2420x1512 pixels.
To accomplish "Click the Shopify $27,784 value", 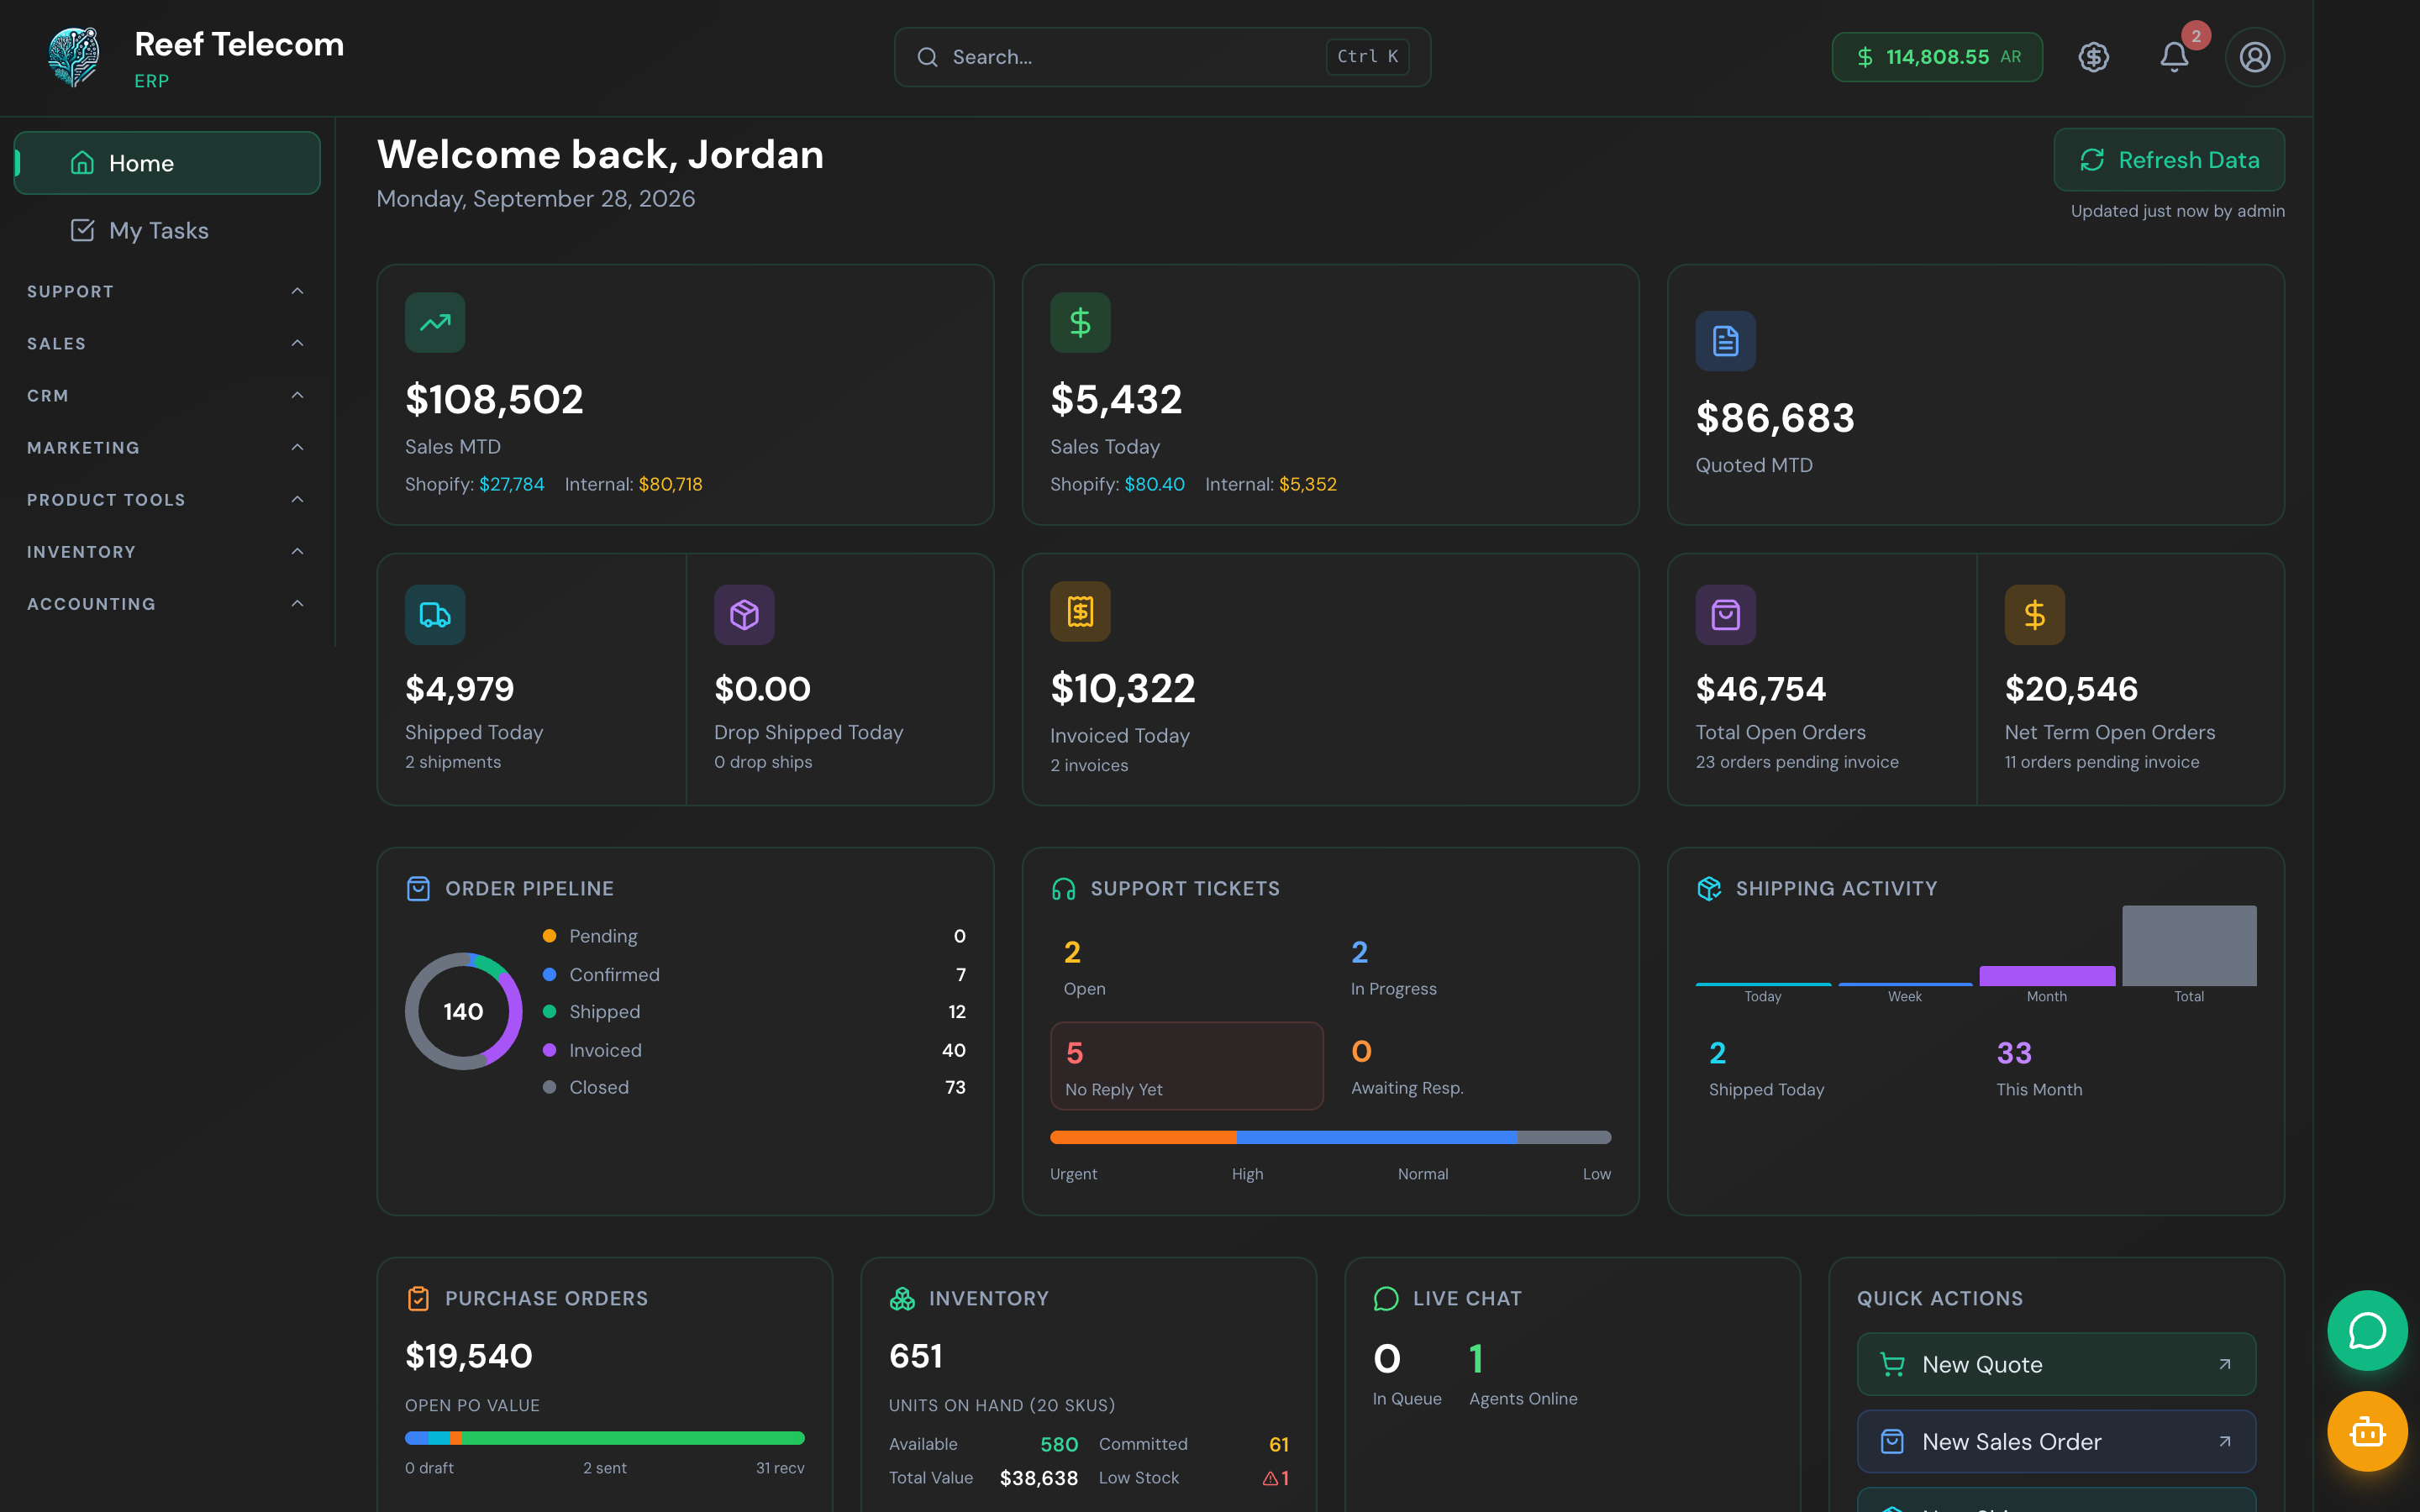I will (512, 484).
